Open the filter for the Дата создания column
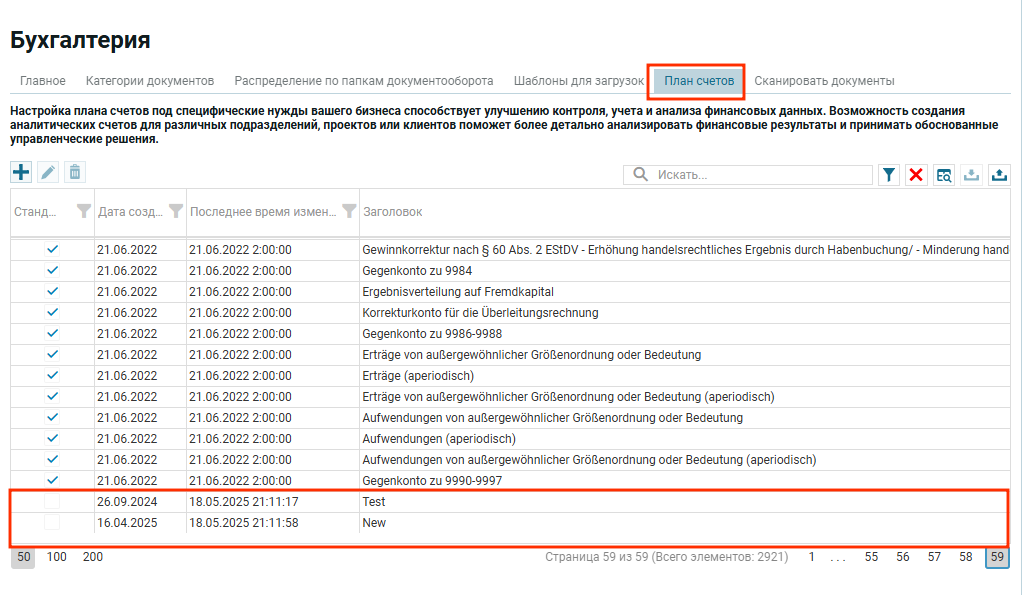The height and width of the screenshot is (595, 1024). click(x=176, y=211)
